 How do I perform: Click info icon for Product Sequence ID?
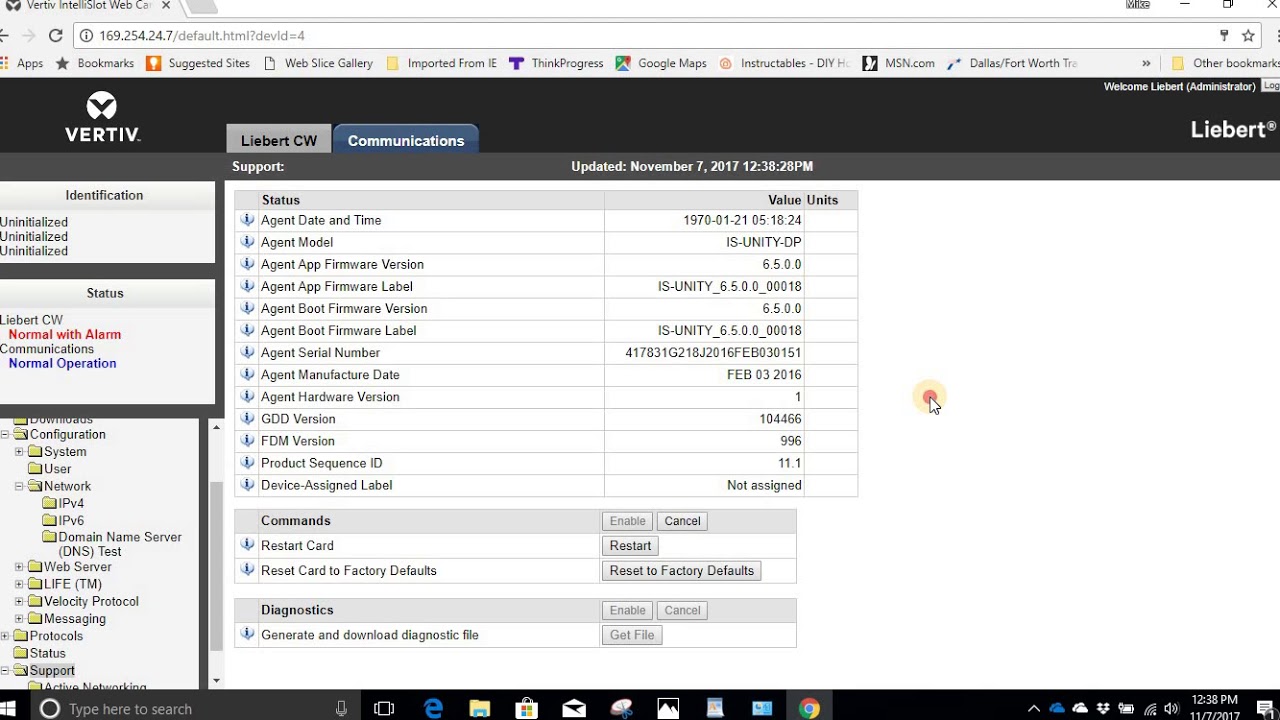pos(247,462)
